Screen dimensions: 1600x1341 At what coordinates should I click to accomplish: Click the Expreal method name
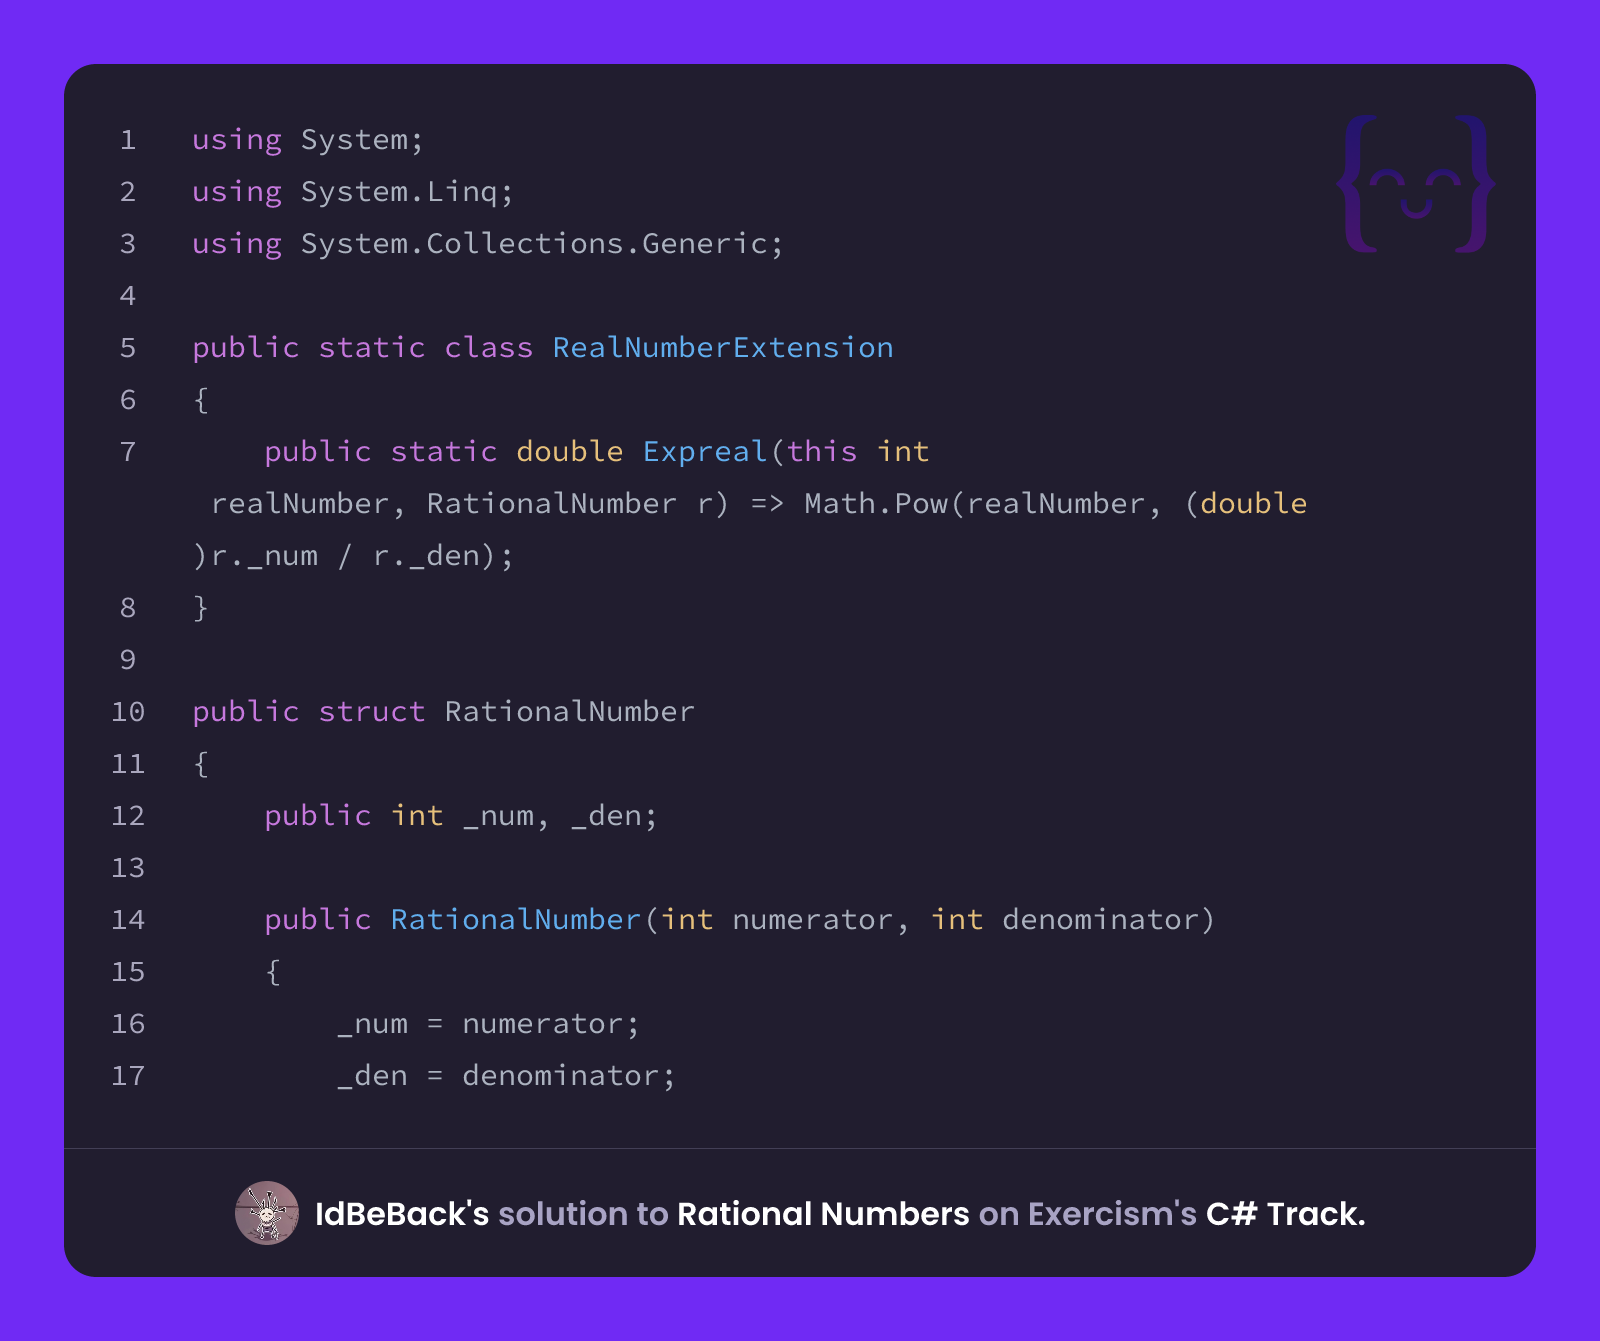pos(705,452)
